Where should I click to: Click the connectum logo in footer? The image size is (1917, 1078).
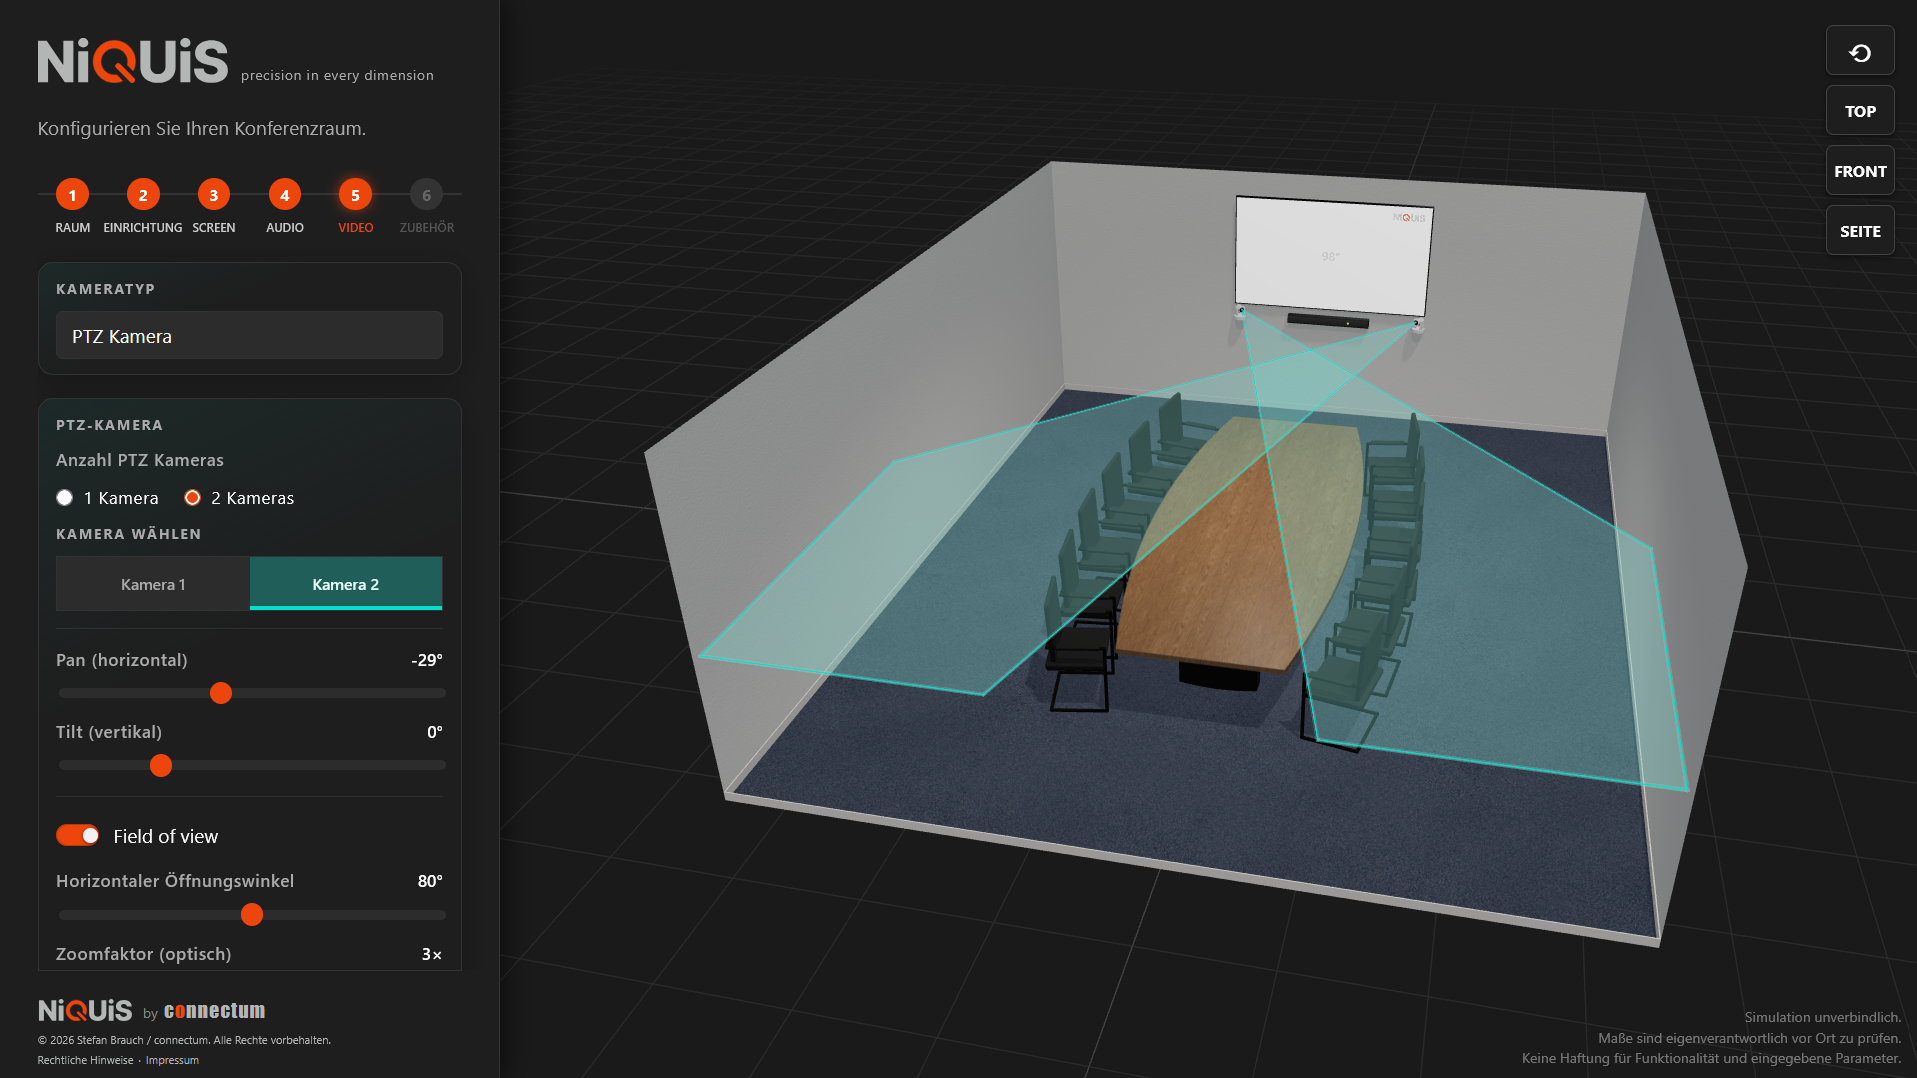pos(215,1010)
